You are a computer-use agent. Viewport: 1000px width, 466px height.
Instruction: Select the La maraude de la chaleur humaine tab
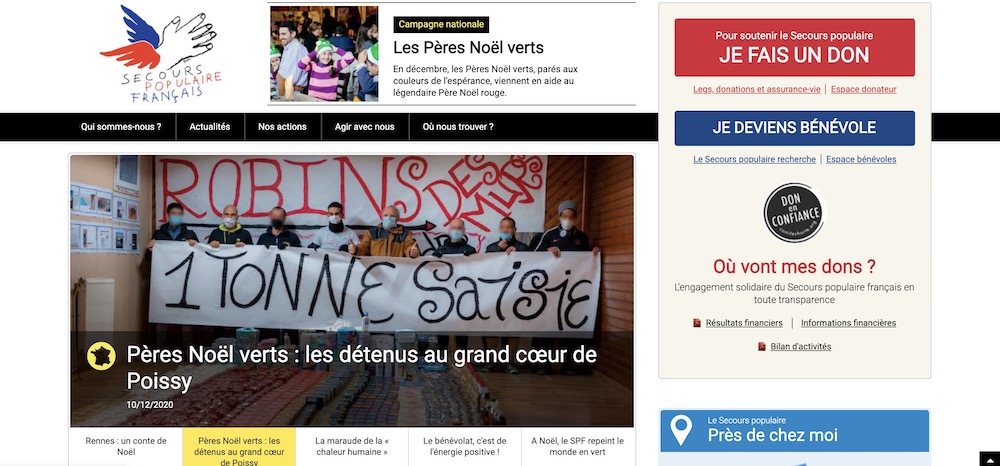[x=352, y=446]
